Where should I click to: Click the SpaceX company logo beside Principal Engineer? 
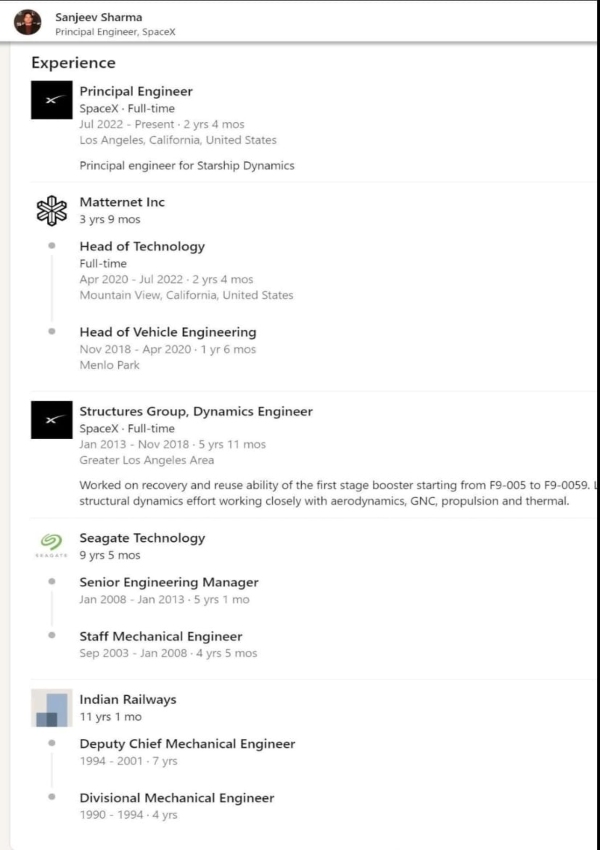(53, 103)
